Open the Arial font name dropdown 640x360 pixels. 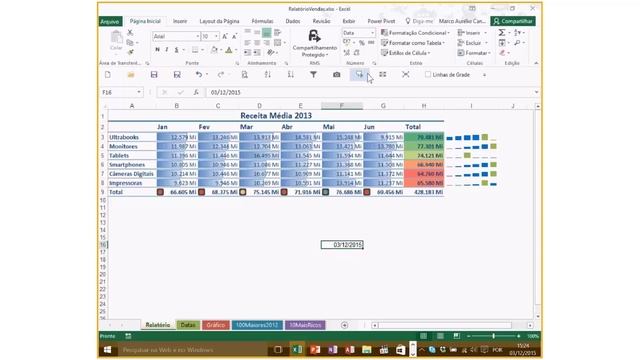(198, 36)
